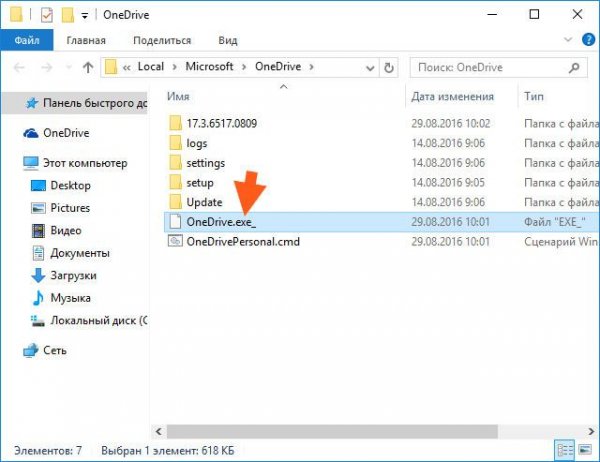
Task: Click the logs folder icon
Action: (175, 143)
